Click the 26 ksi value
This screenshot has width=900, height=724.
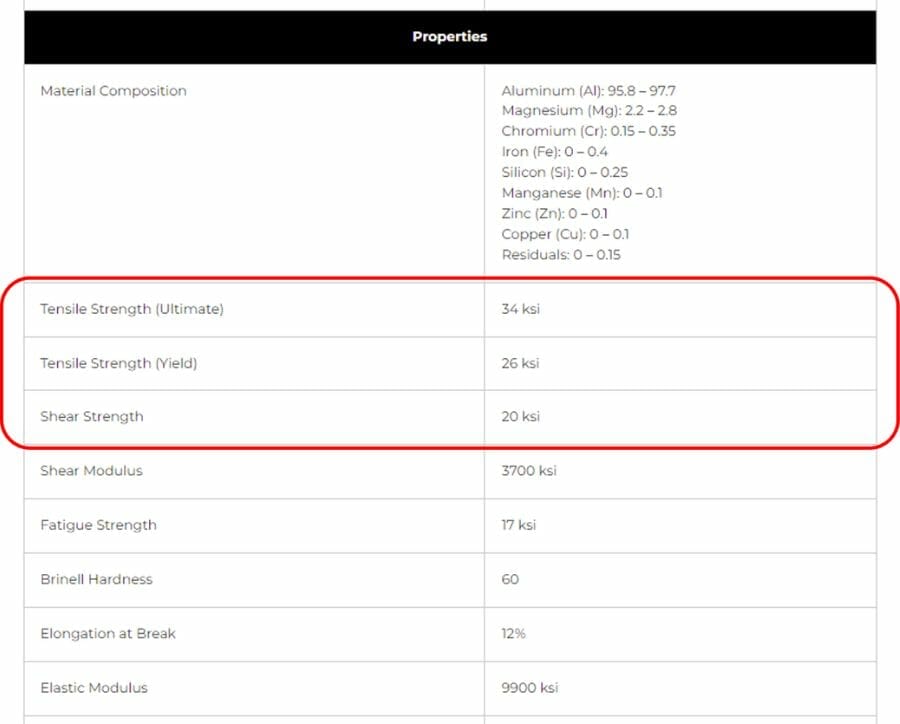point(520,363)
